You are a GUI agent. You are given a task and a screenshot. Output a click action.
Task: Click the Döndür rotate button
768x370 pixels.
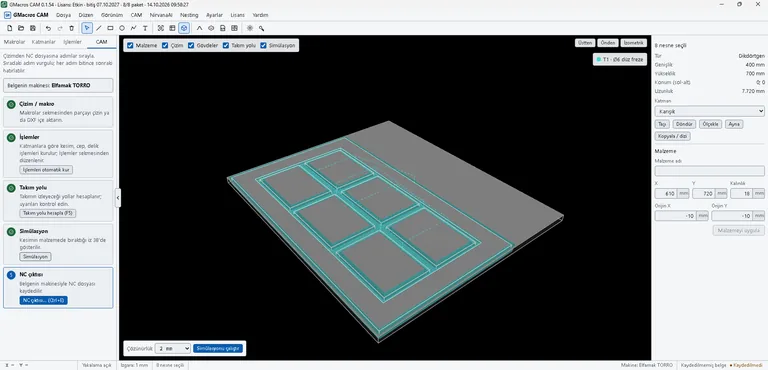click(684, 124)
